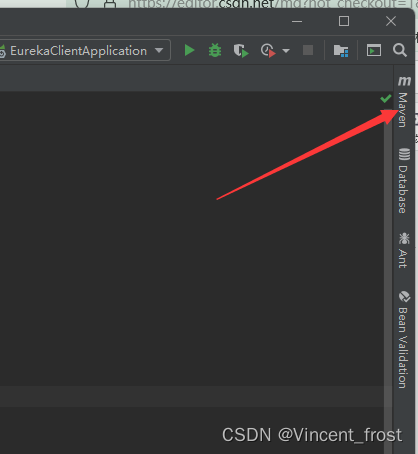Run with Coverage shield icon
The width and height of the screenshot is (418, 454).
click(240, 51)
